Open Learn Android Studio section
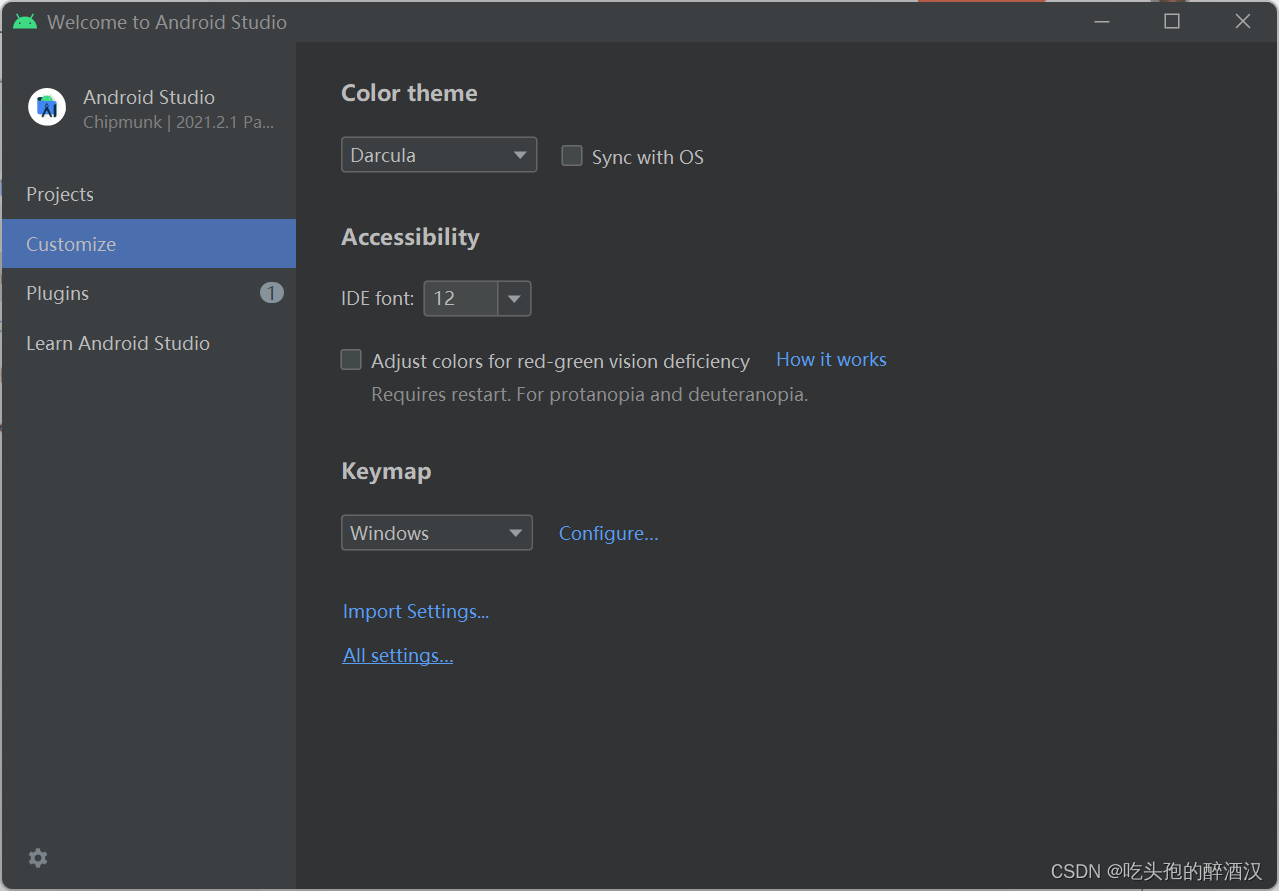This screenshot has height=891, width=1279. coord(118,343)
